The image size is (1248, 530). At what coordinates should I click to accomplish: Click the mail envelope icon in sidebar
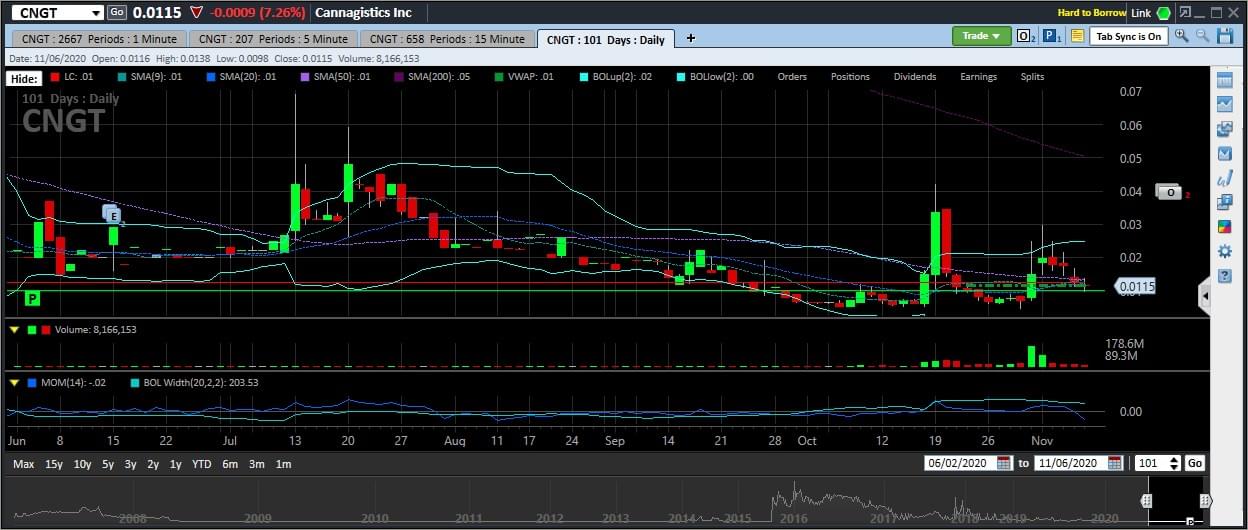pyautogui.click(x=1225, y=153)
